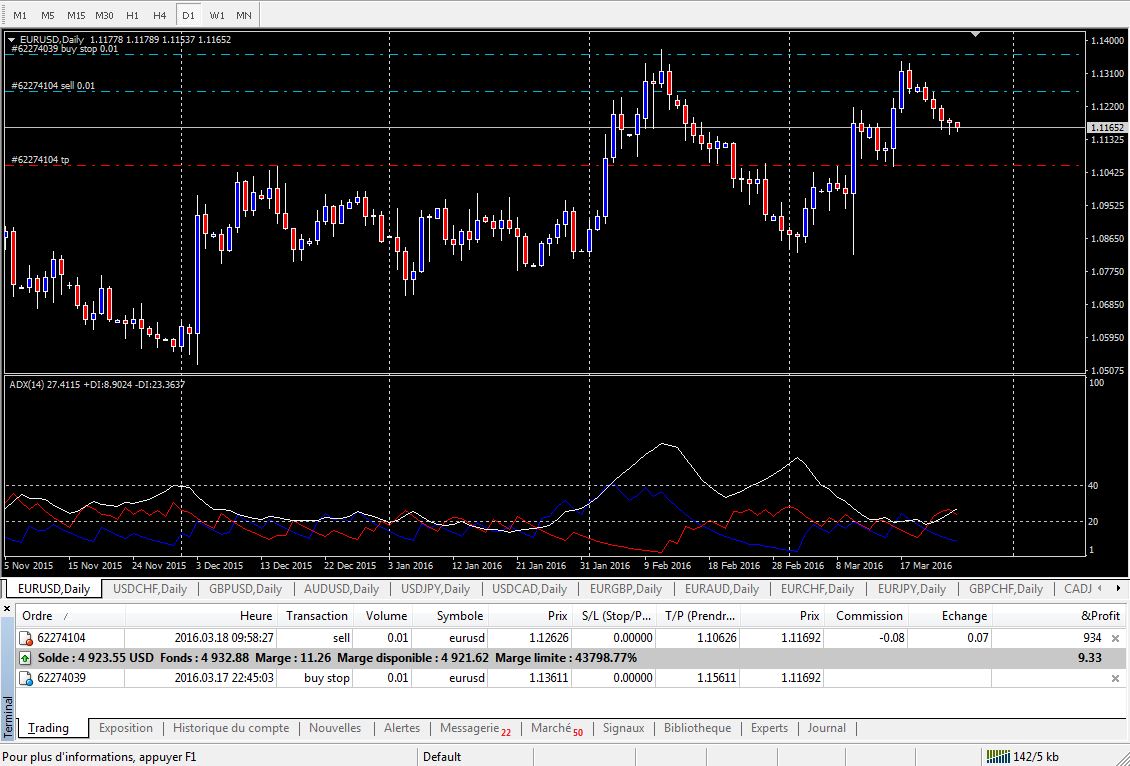Viewport: 1130px width, 766px height.
Task: Close sell order 62274104 with the X
Action: pyautogui.click(x=1115, y=638)
